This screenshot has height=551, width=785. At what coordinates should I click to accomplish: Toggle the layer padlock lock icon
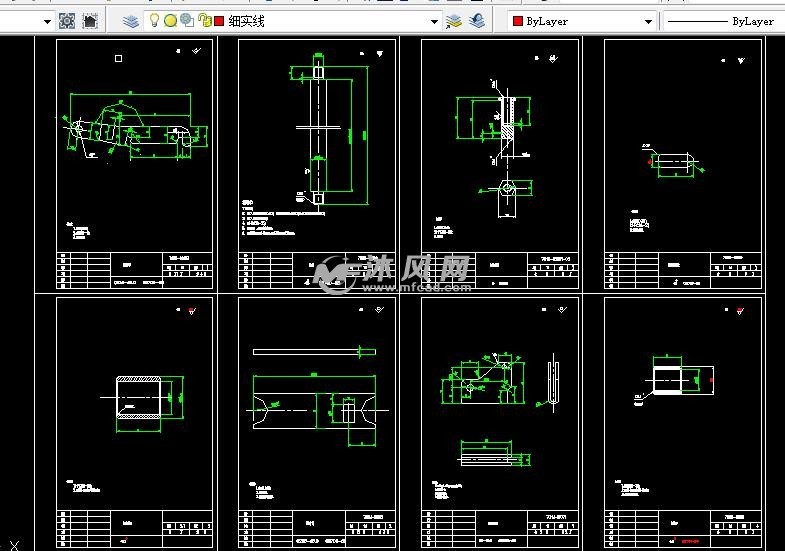coord(205,21)
